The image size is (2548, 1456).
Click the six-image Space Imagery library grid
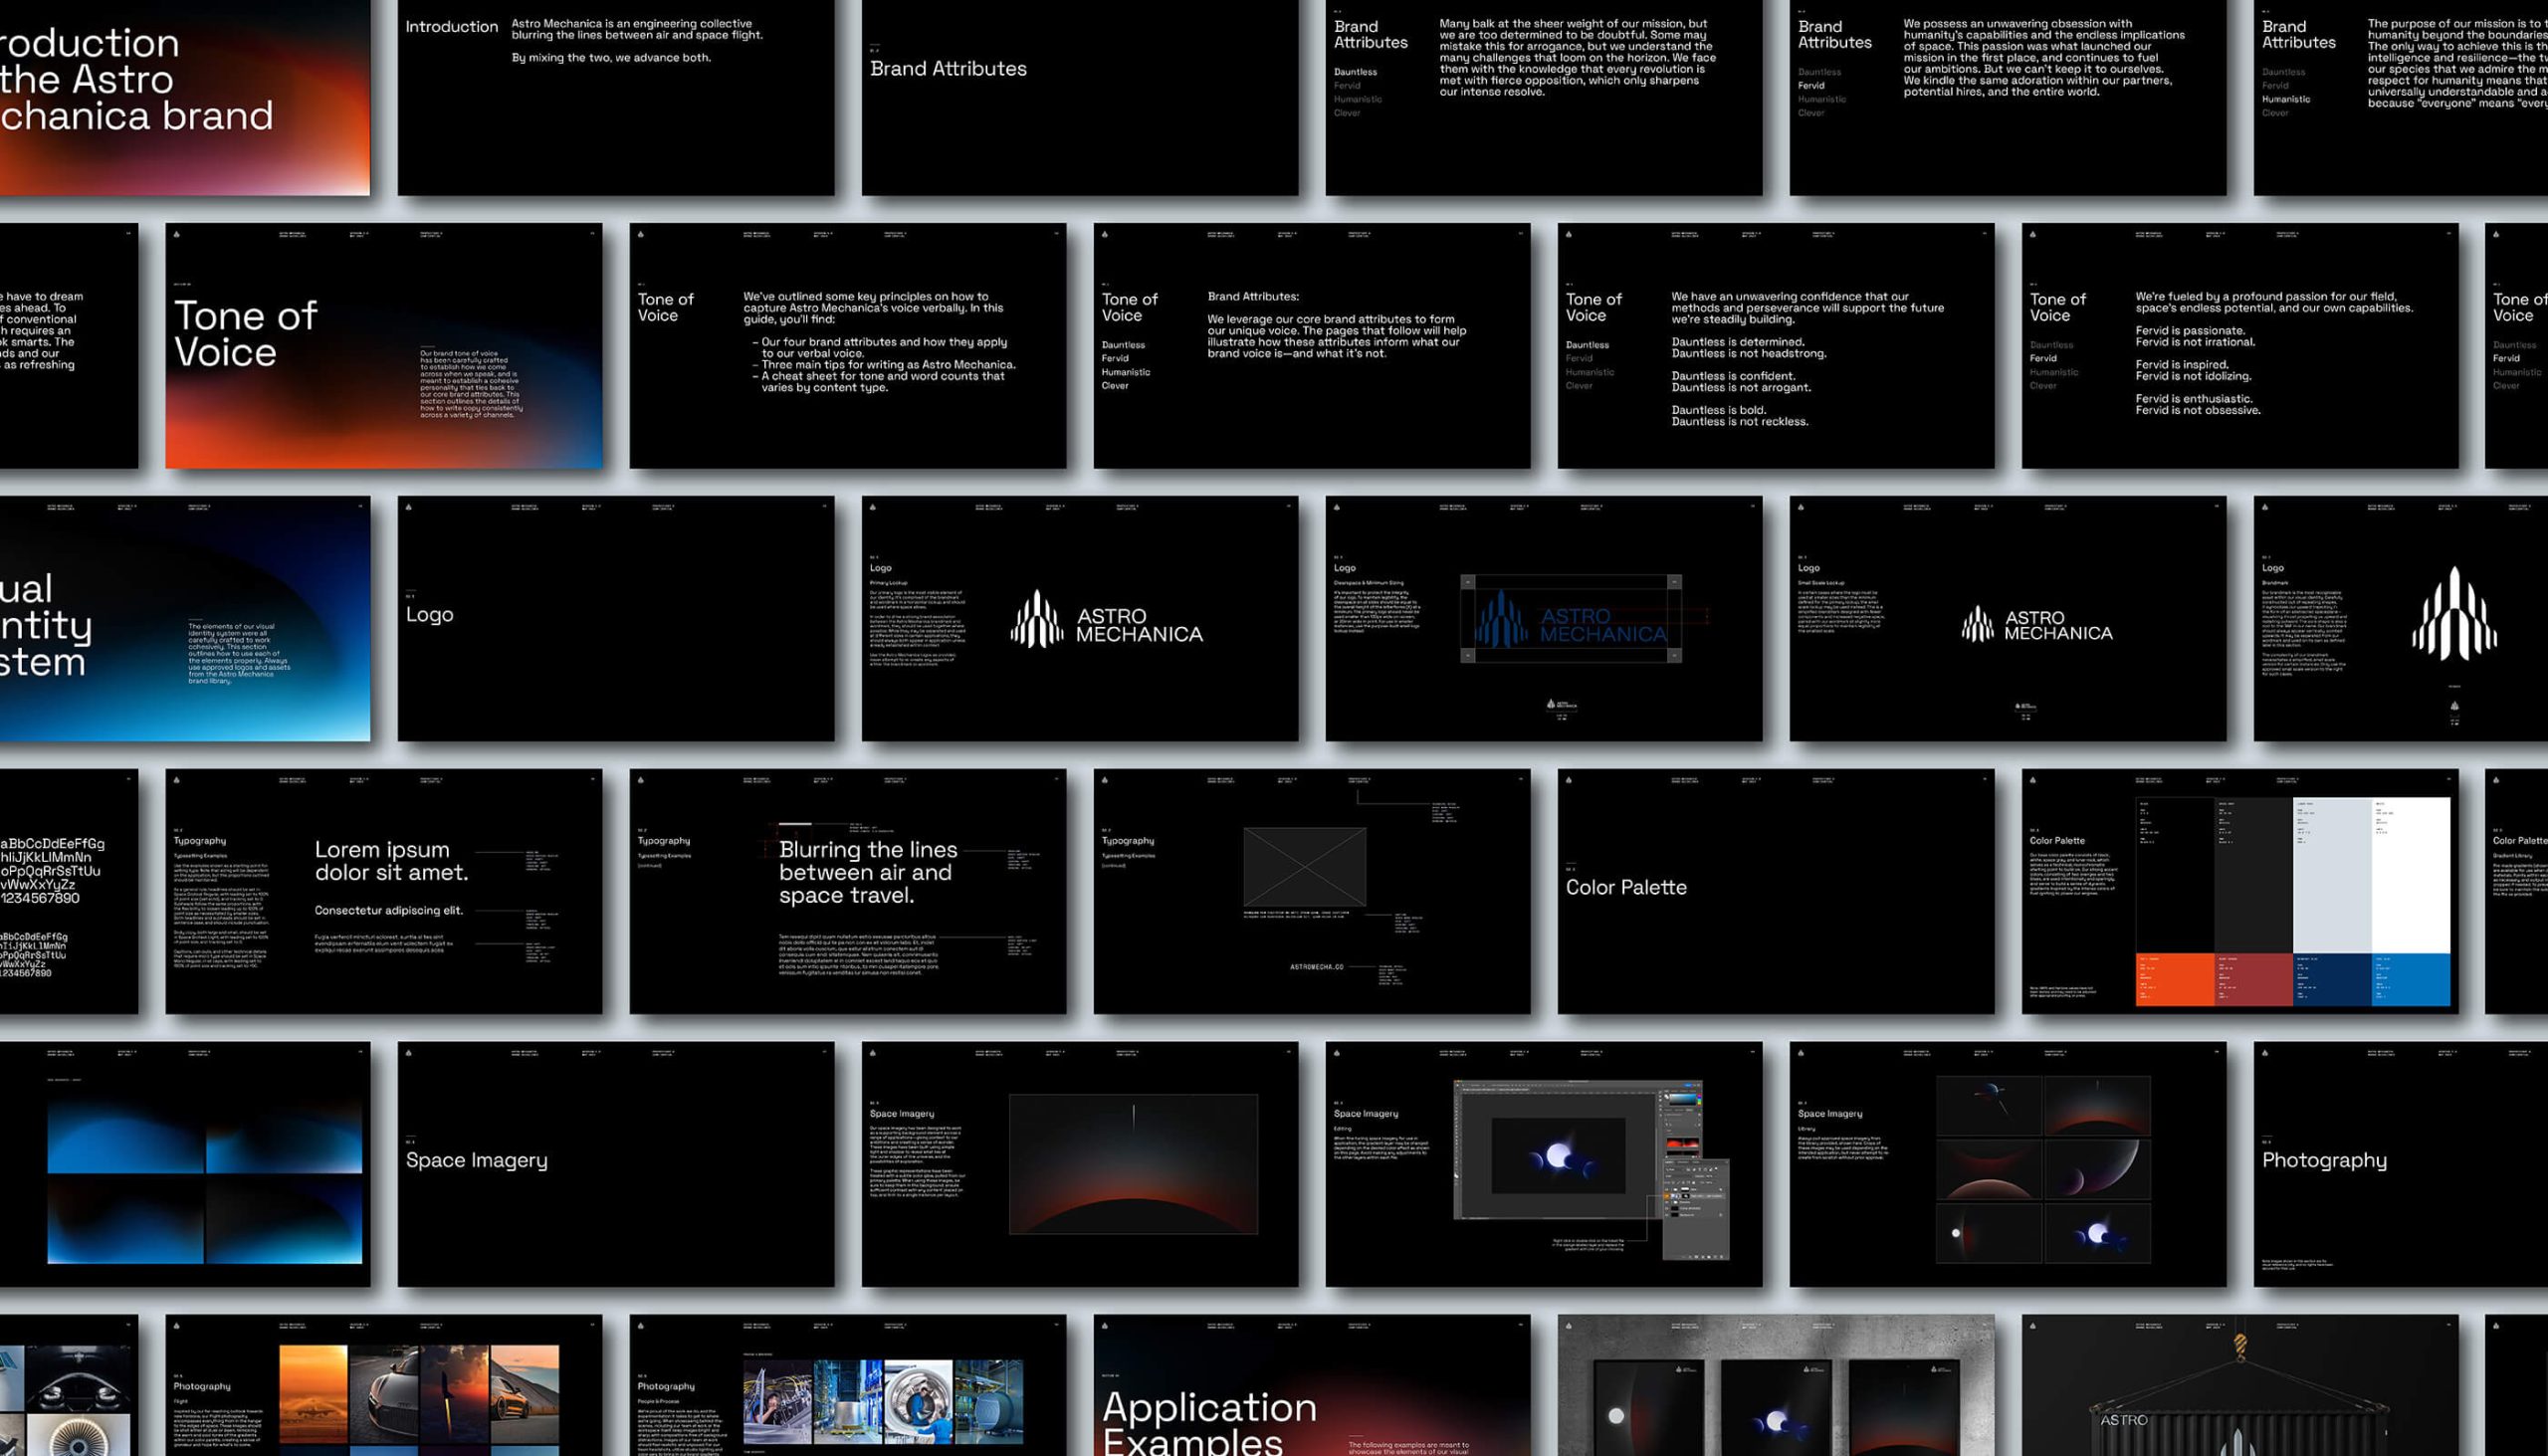click(x=2043, y=1169)
